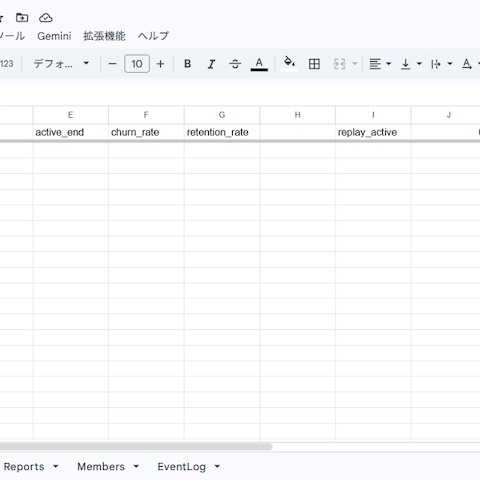Open the vertical align dropdown
480x480 pixels.
(x=411, y=64)
